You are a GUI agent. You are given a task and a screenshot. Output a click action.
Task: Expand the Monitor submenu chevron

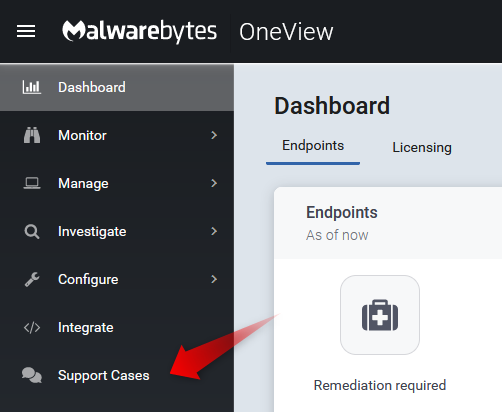(214, 135)
